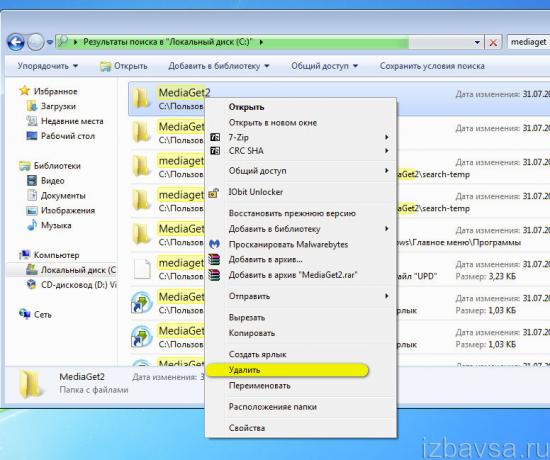Go back with the blue Back arrow
This screenshot has height=460, width=550.
16,42
